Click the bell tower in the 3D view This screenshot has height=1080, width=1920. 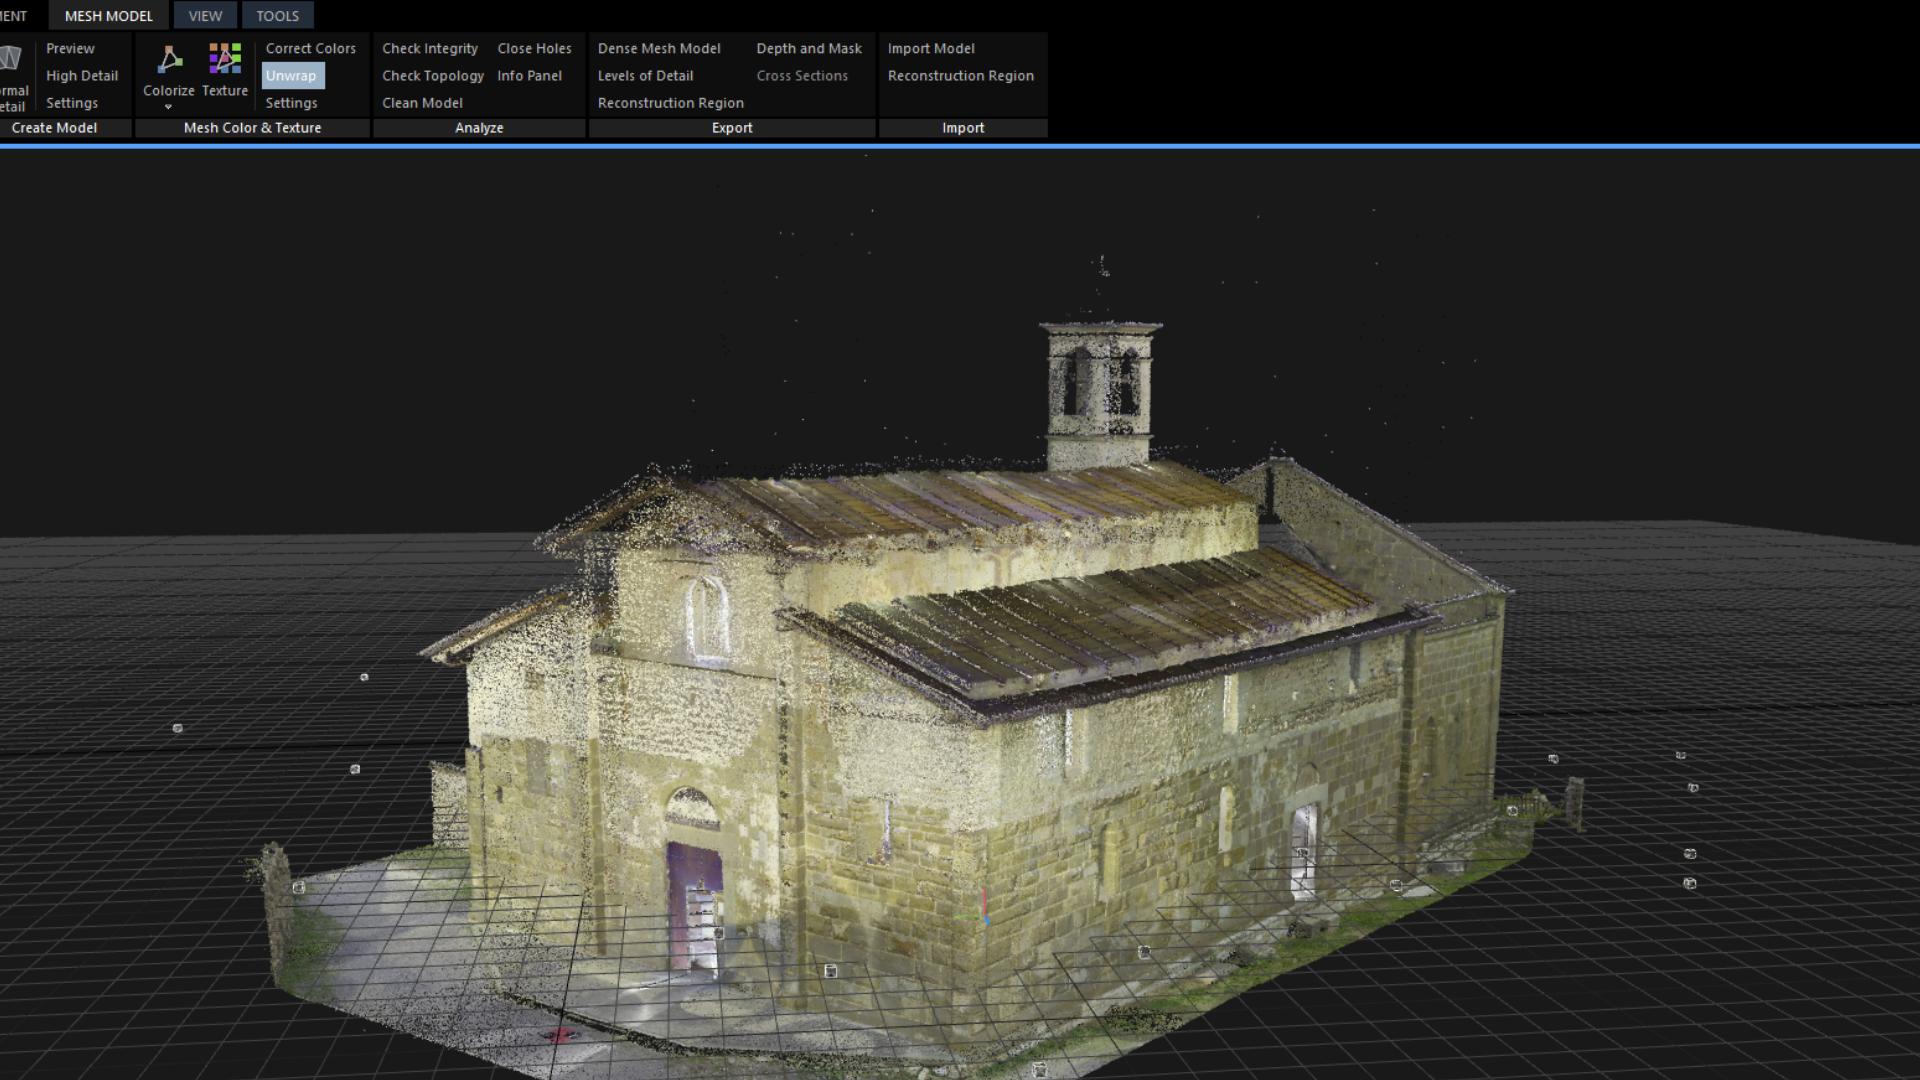click(x=1099, y=393)
